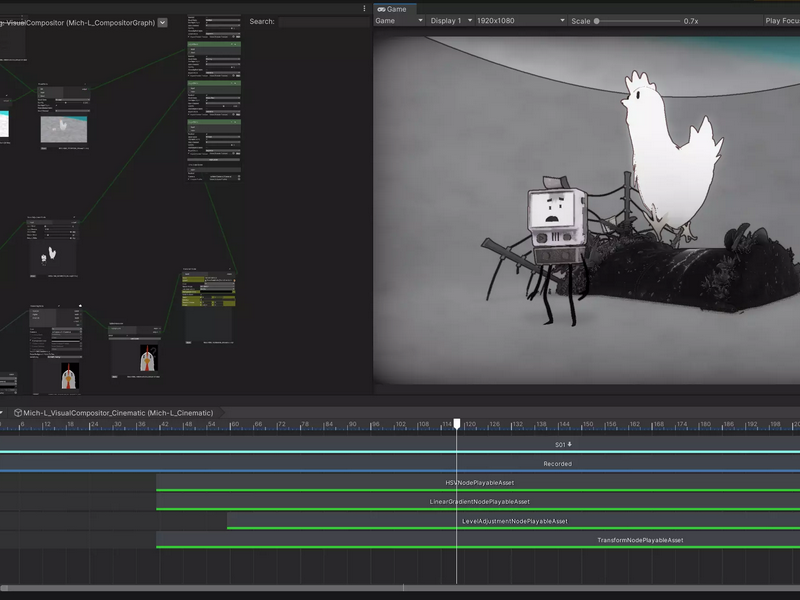Click the grayscale scene preview thumbnail node
Screen dimensions: 800x600
64,130
